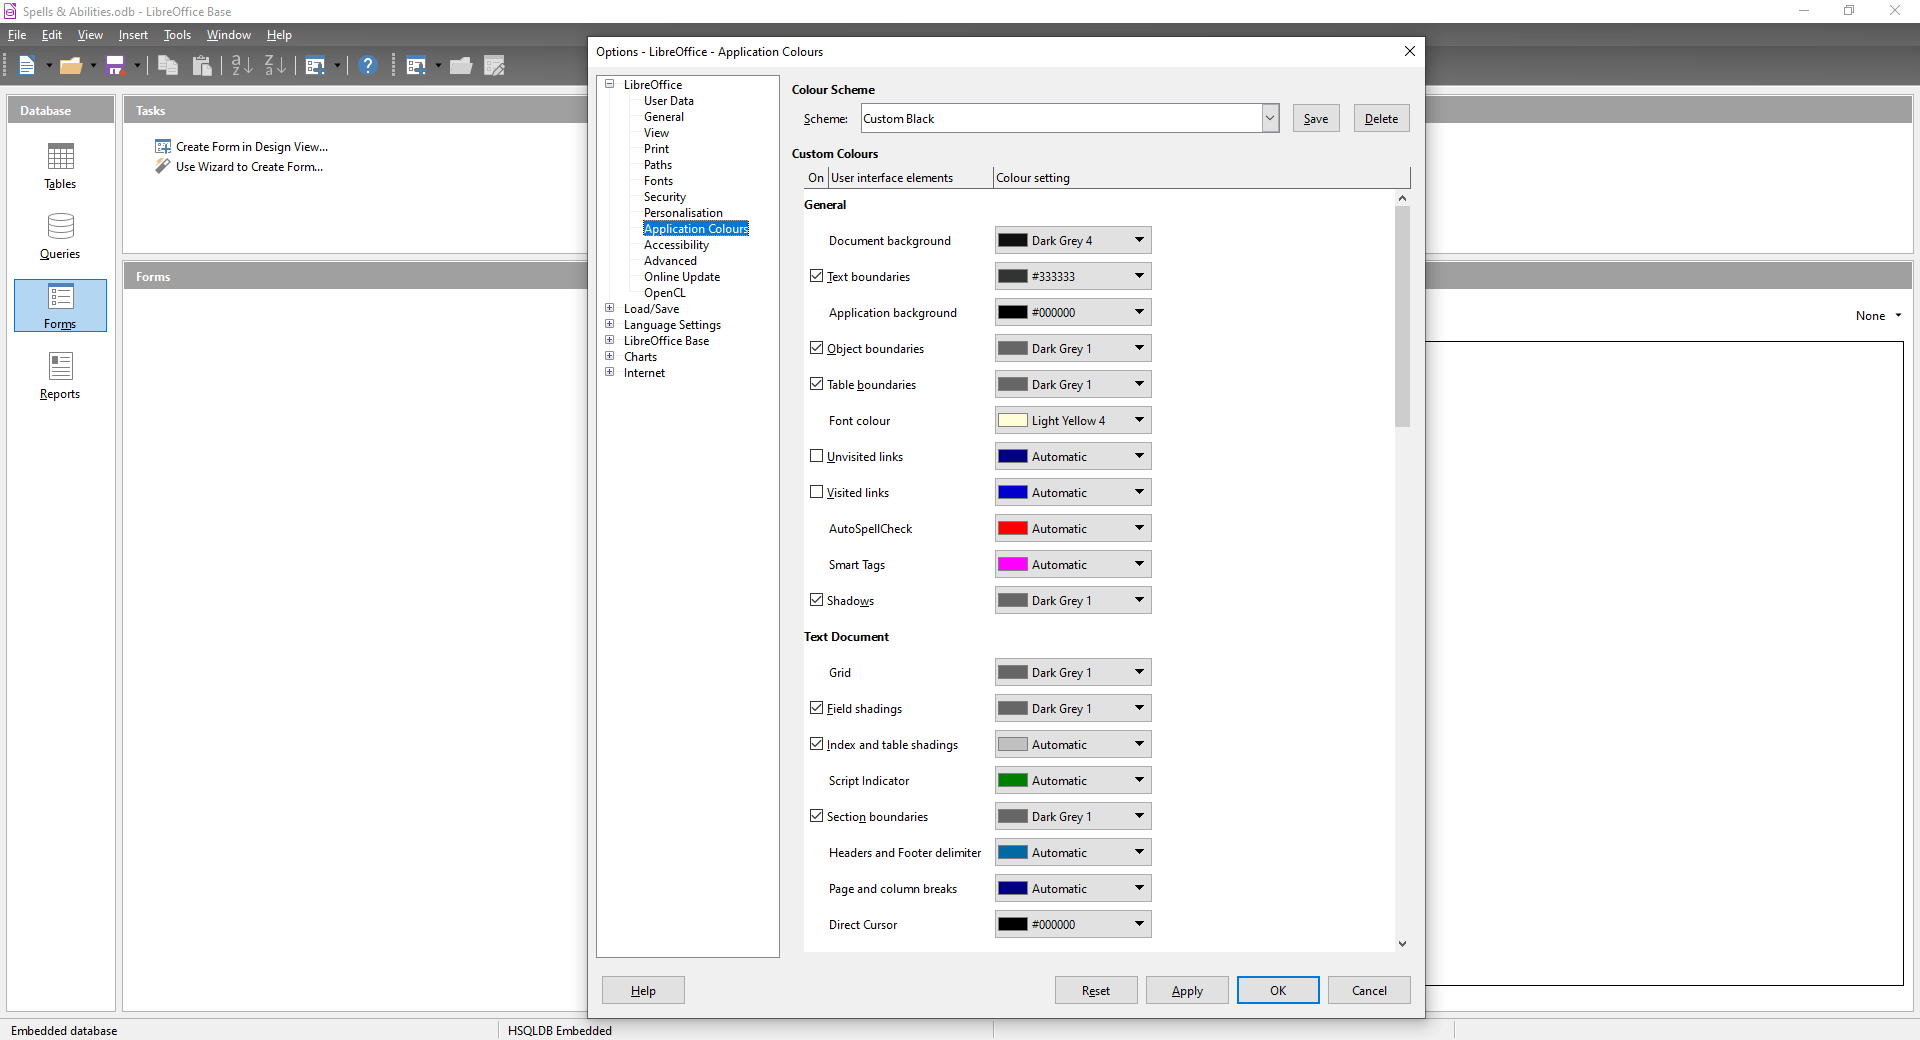Screen dimensions: 1920x1040
Task: Open the Tools menu
Action: pos(177,35)
